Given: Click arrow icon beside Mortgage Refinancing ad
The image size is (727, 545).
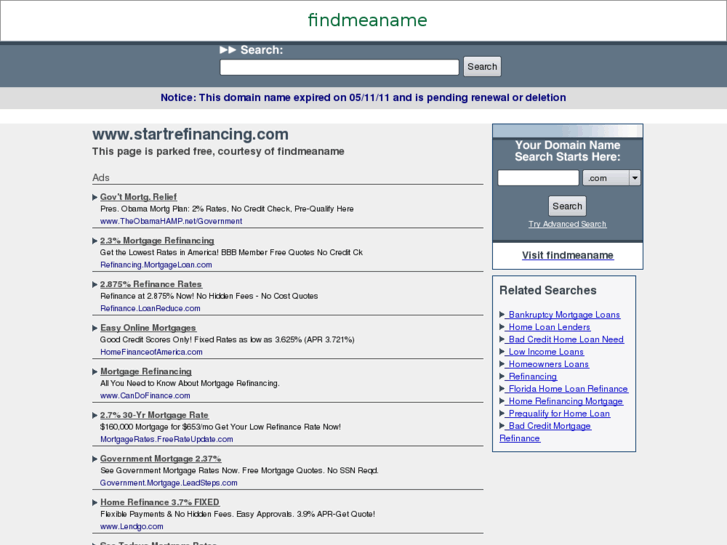Looking at the screenshot, I should (95, 372).
